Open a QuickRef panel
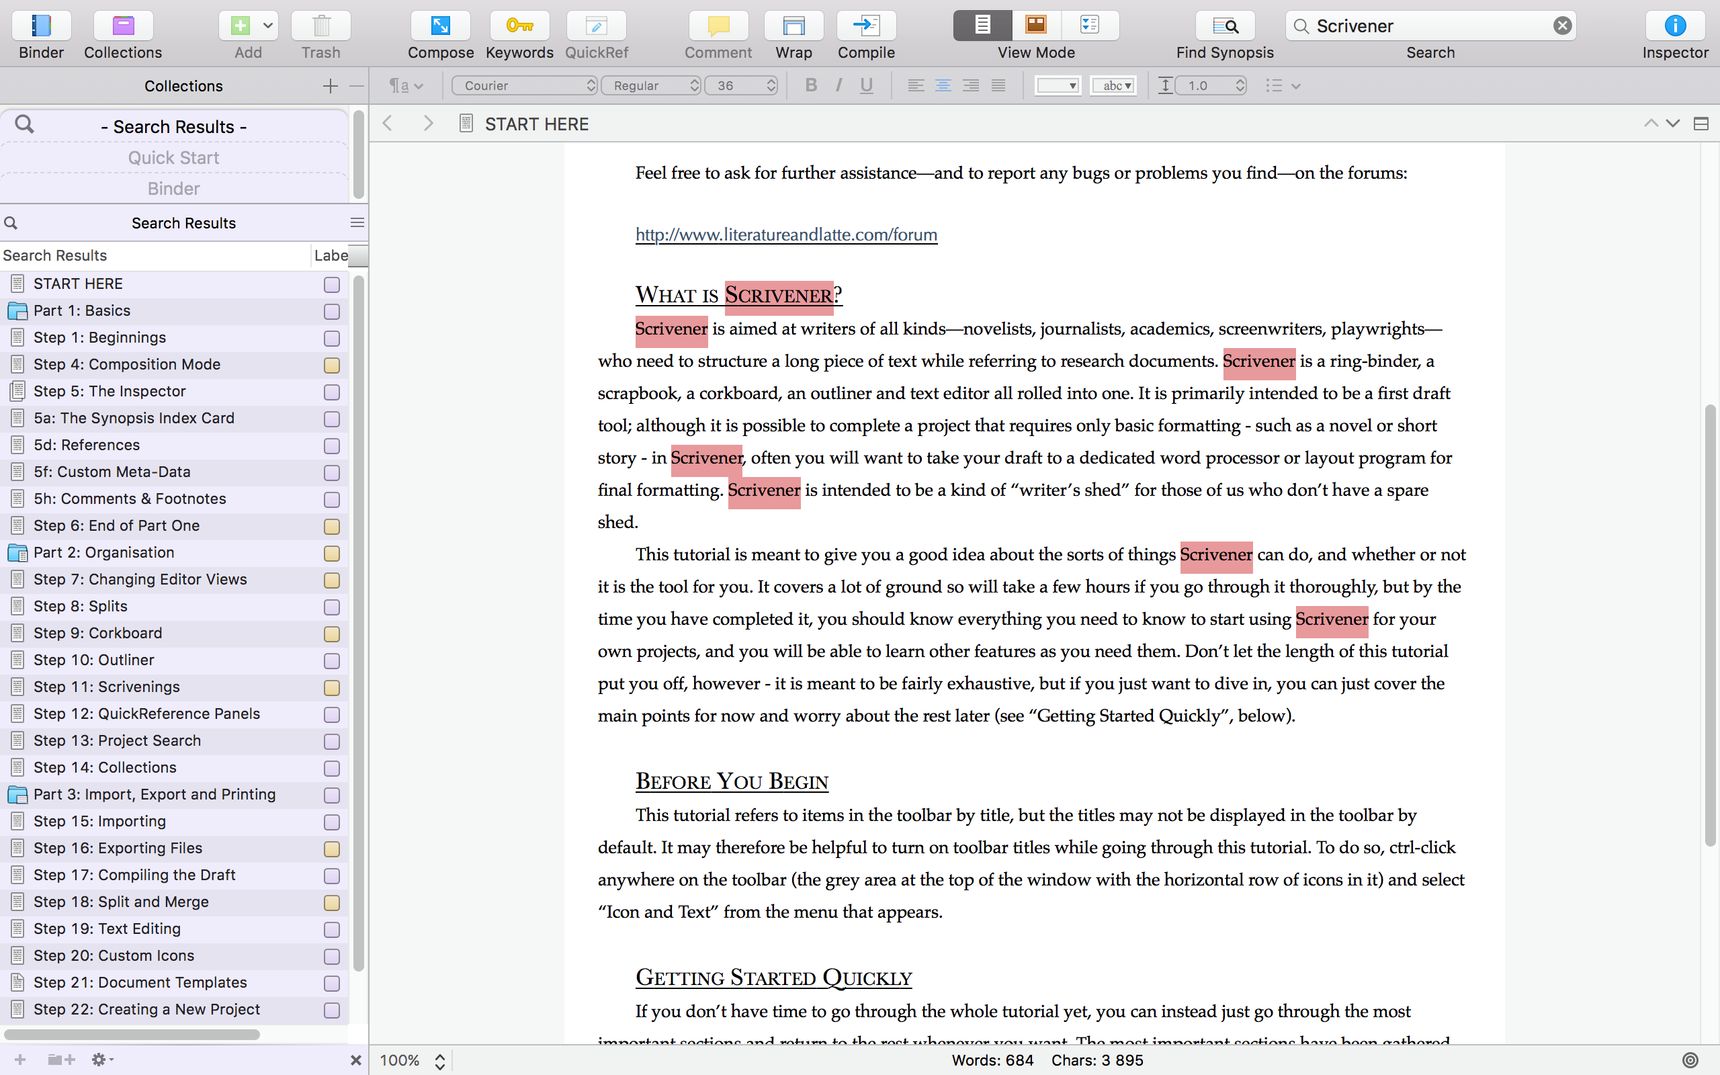 point(596,26)
